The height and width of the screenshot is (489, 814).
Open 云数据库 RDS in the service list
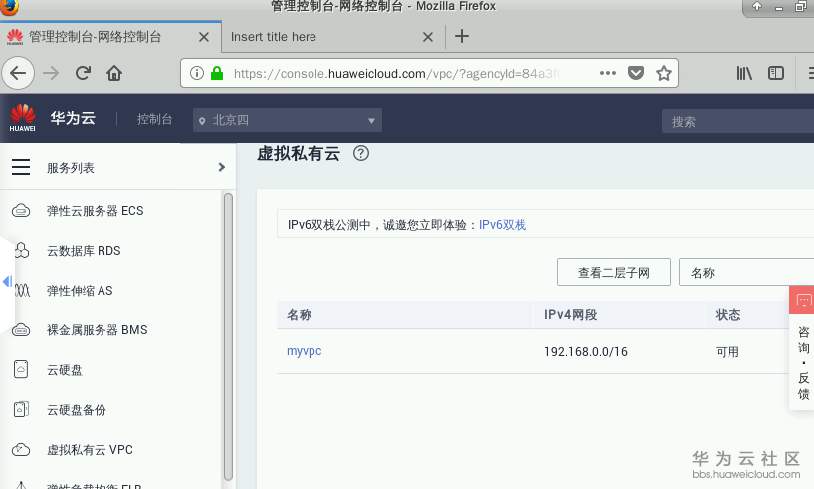pos(84,251)
